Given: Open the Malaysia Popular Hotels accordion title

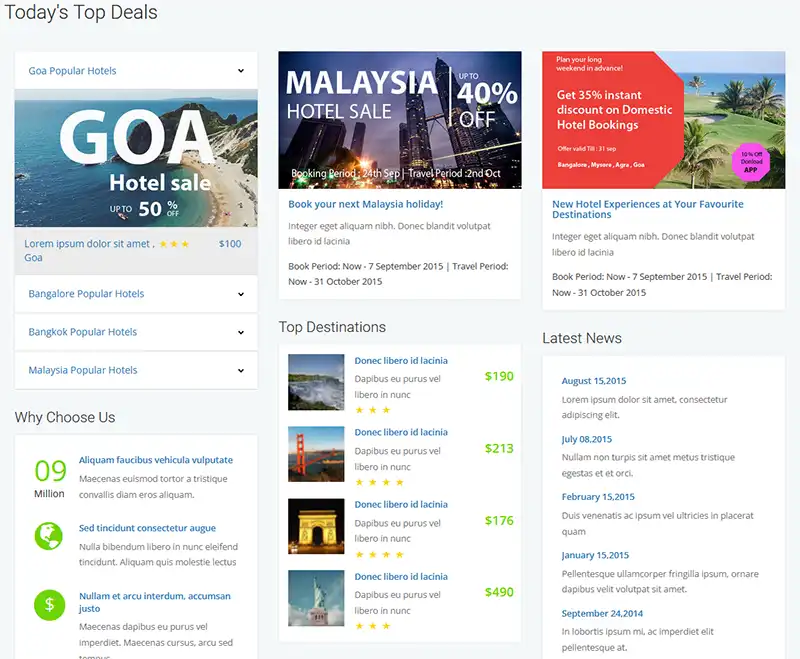Looking at the screenshot, I should tap(83, 370).
